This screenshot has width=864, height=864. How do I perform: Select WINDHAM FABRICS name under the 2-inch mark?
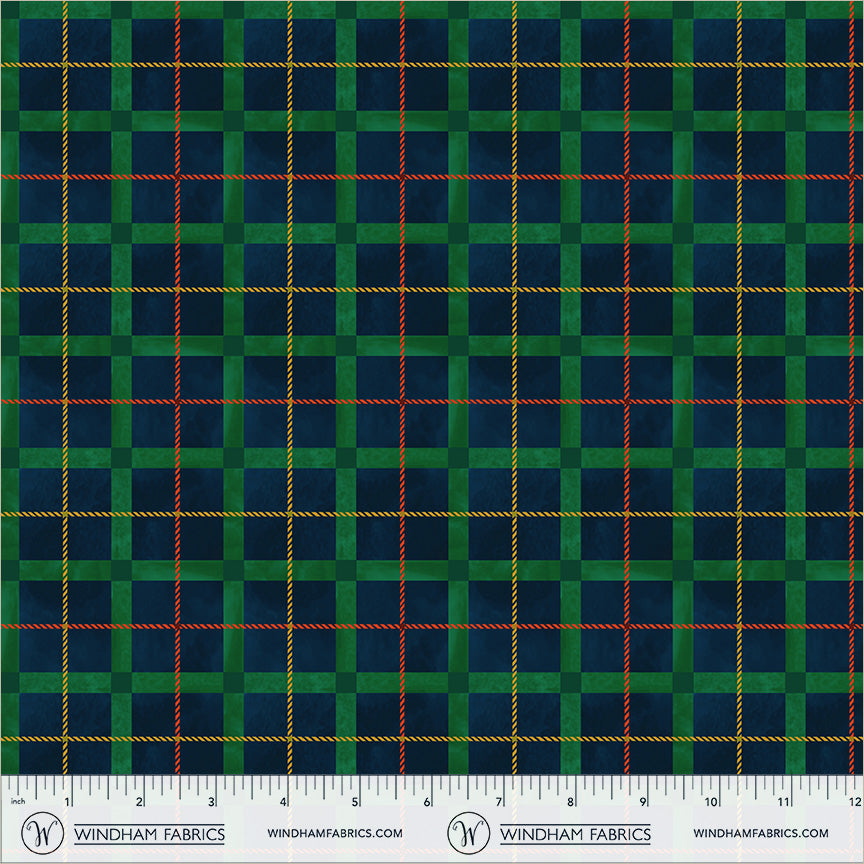coord(149,833)
